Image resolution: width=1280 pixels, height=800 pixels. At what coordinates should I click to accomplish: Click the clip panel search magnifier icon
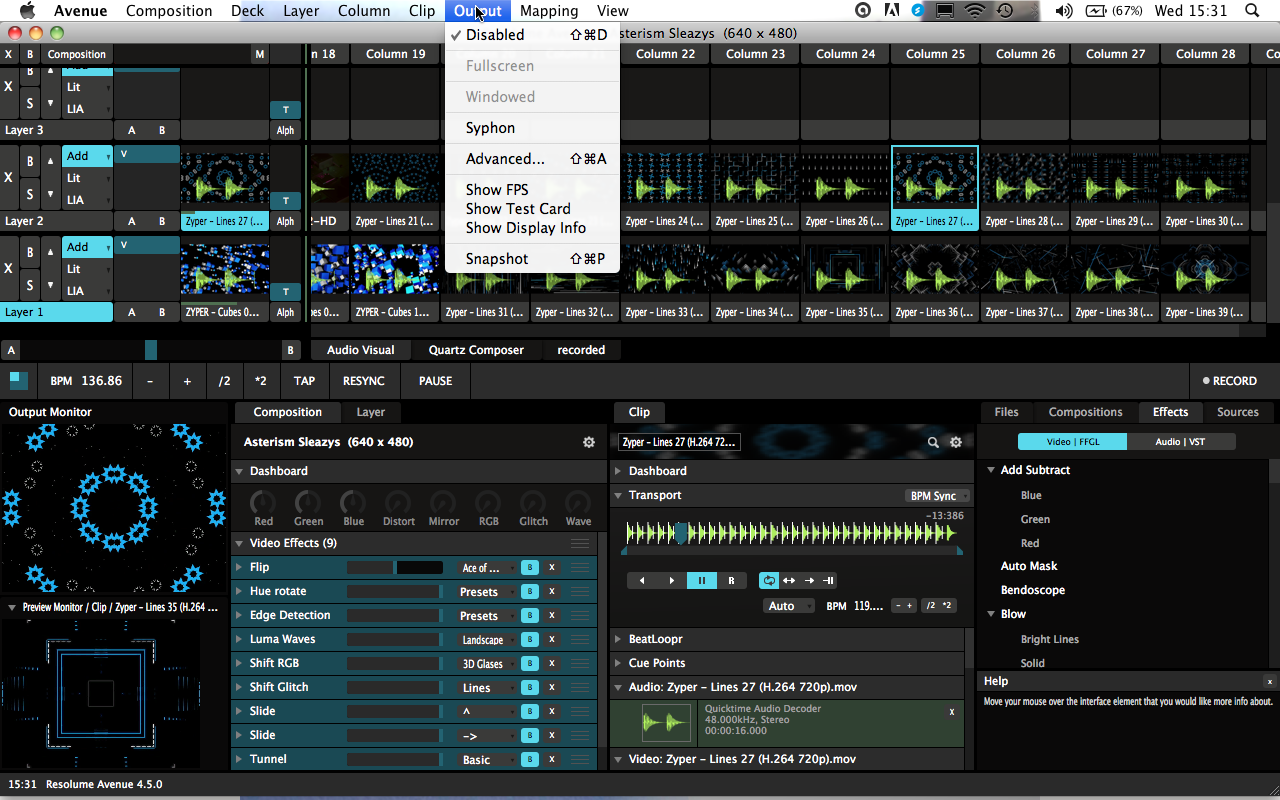coord(933,442)
